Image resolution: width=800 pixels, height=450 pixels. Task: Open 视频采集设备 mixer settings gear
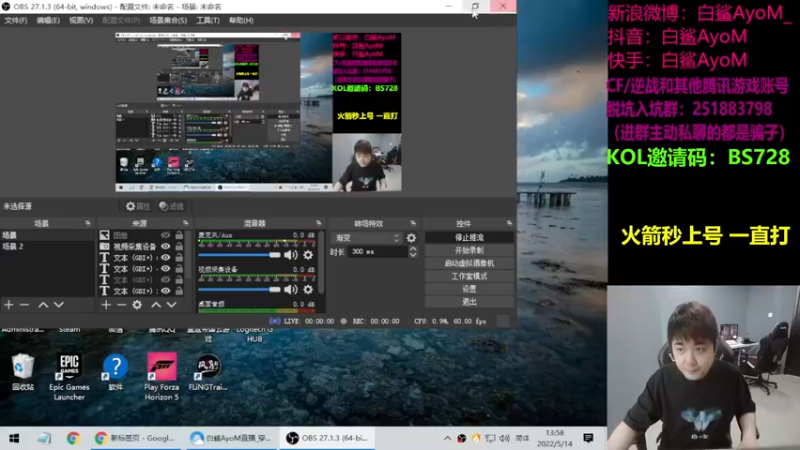pos(308,290)
